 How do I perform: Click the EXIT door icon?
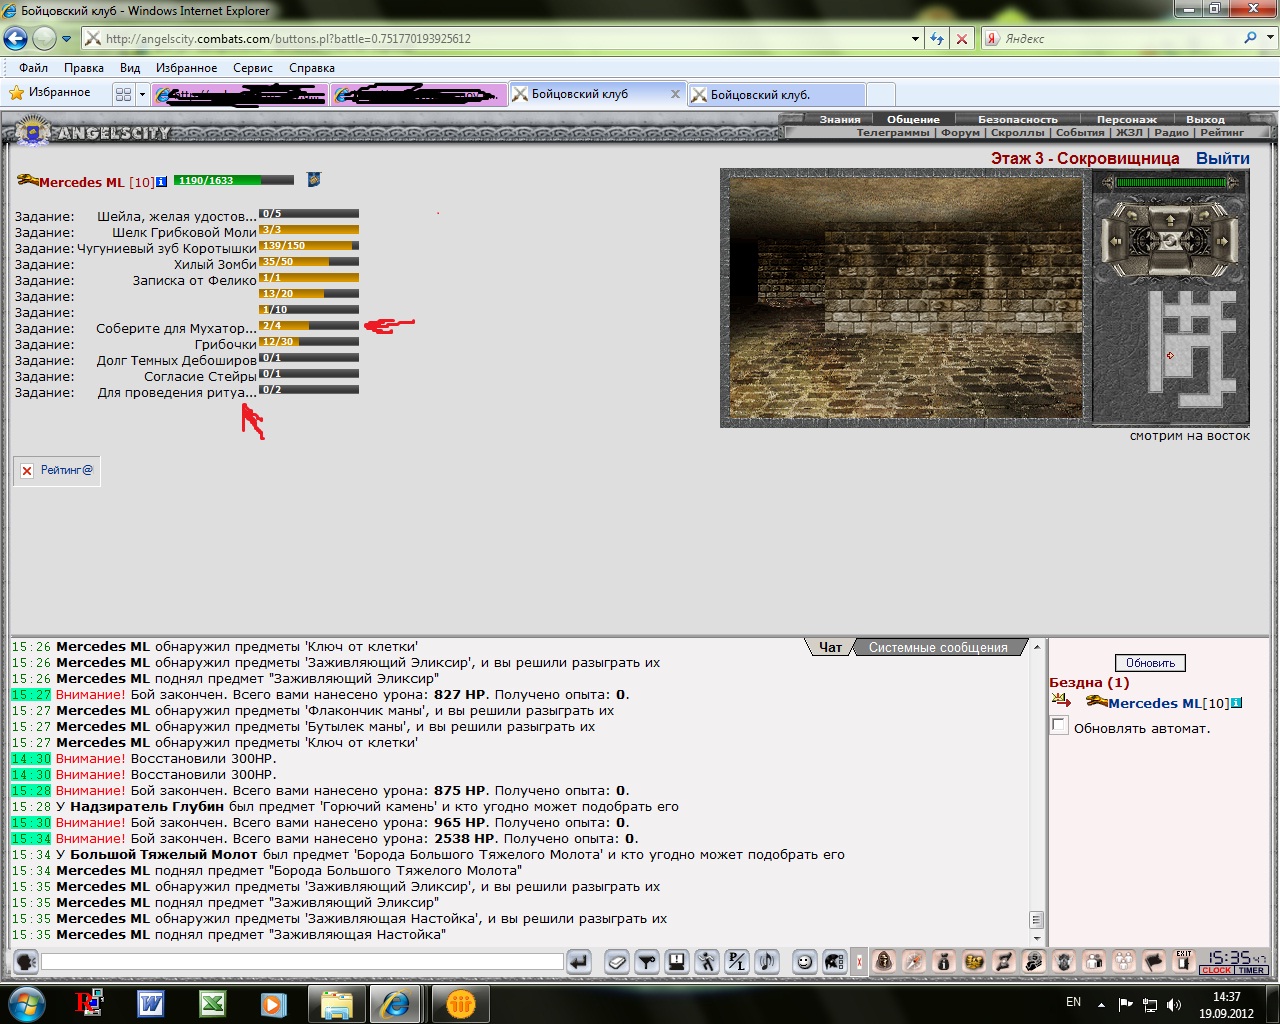pos(1184,962)
